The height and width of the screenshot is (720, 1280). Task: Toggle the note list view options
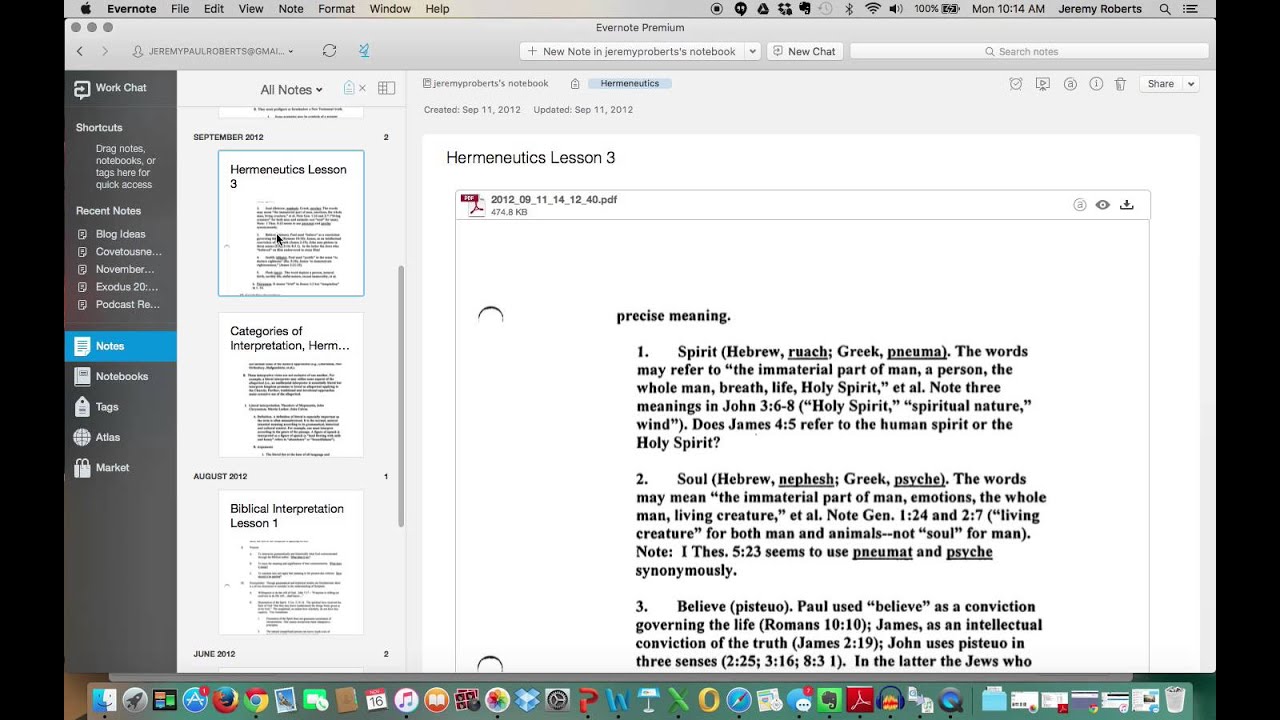[x=386, y=89]
